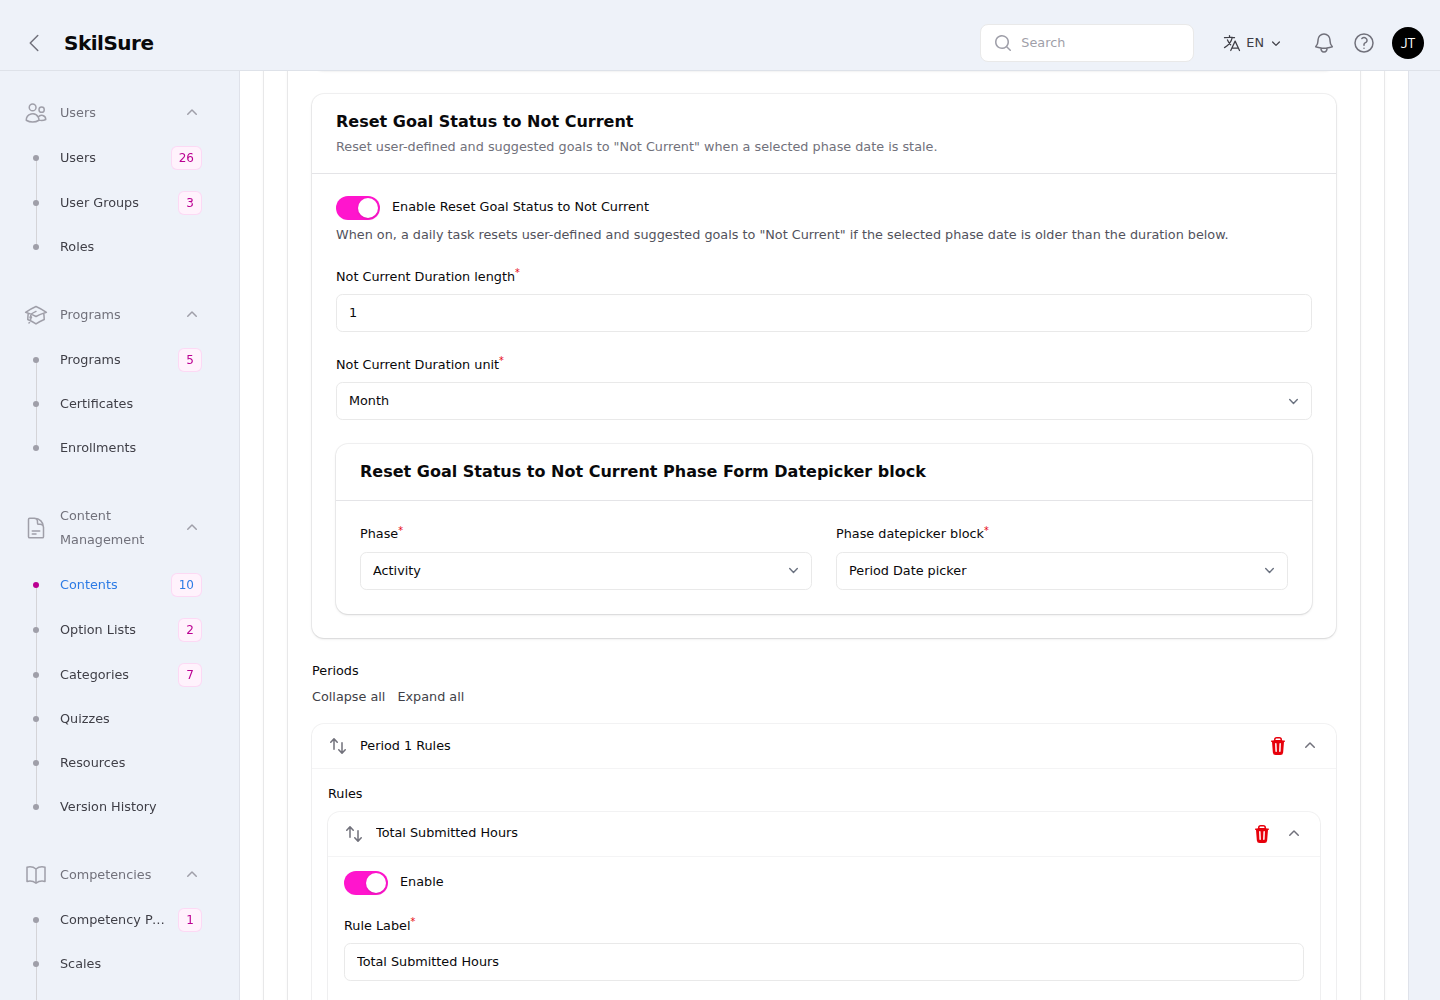Focus the Search input field
Image resolution: width=1440 pixels, height=1000 pixels.
pyautogui.click(x=1087, y=43)
